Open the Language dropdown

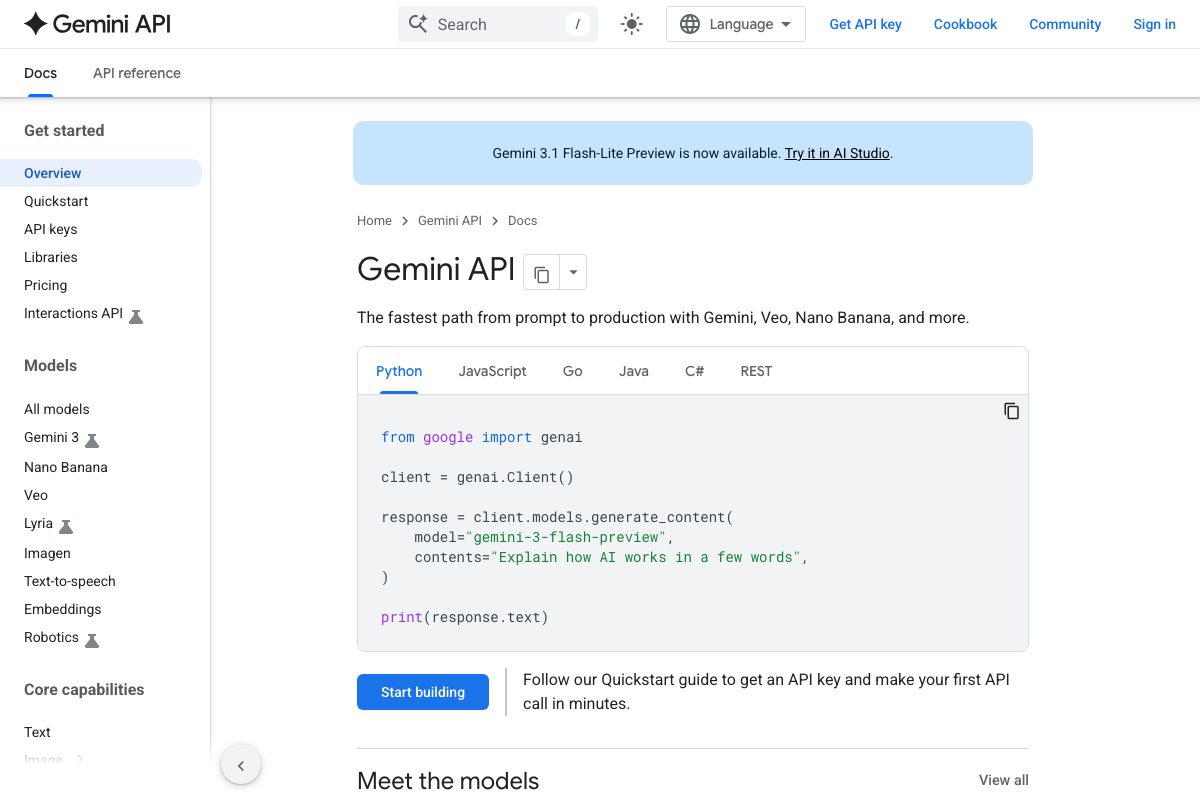click(x=736, y=23)
